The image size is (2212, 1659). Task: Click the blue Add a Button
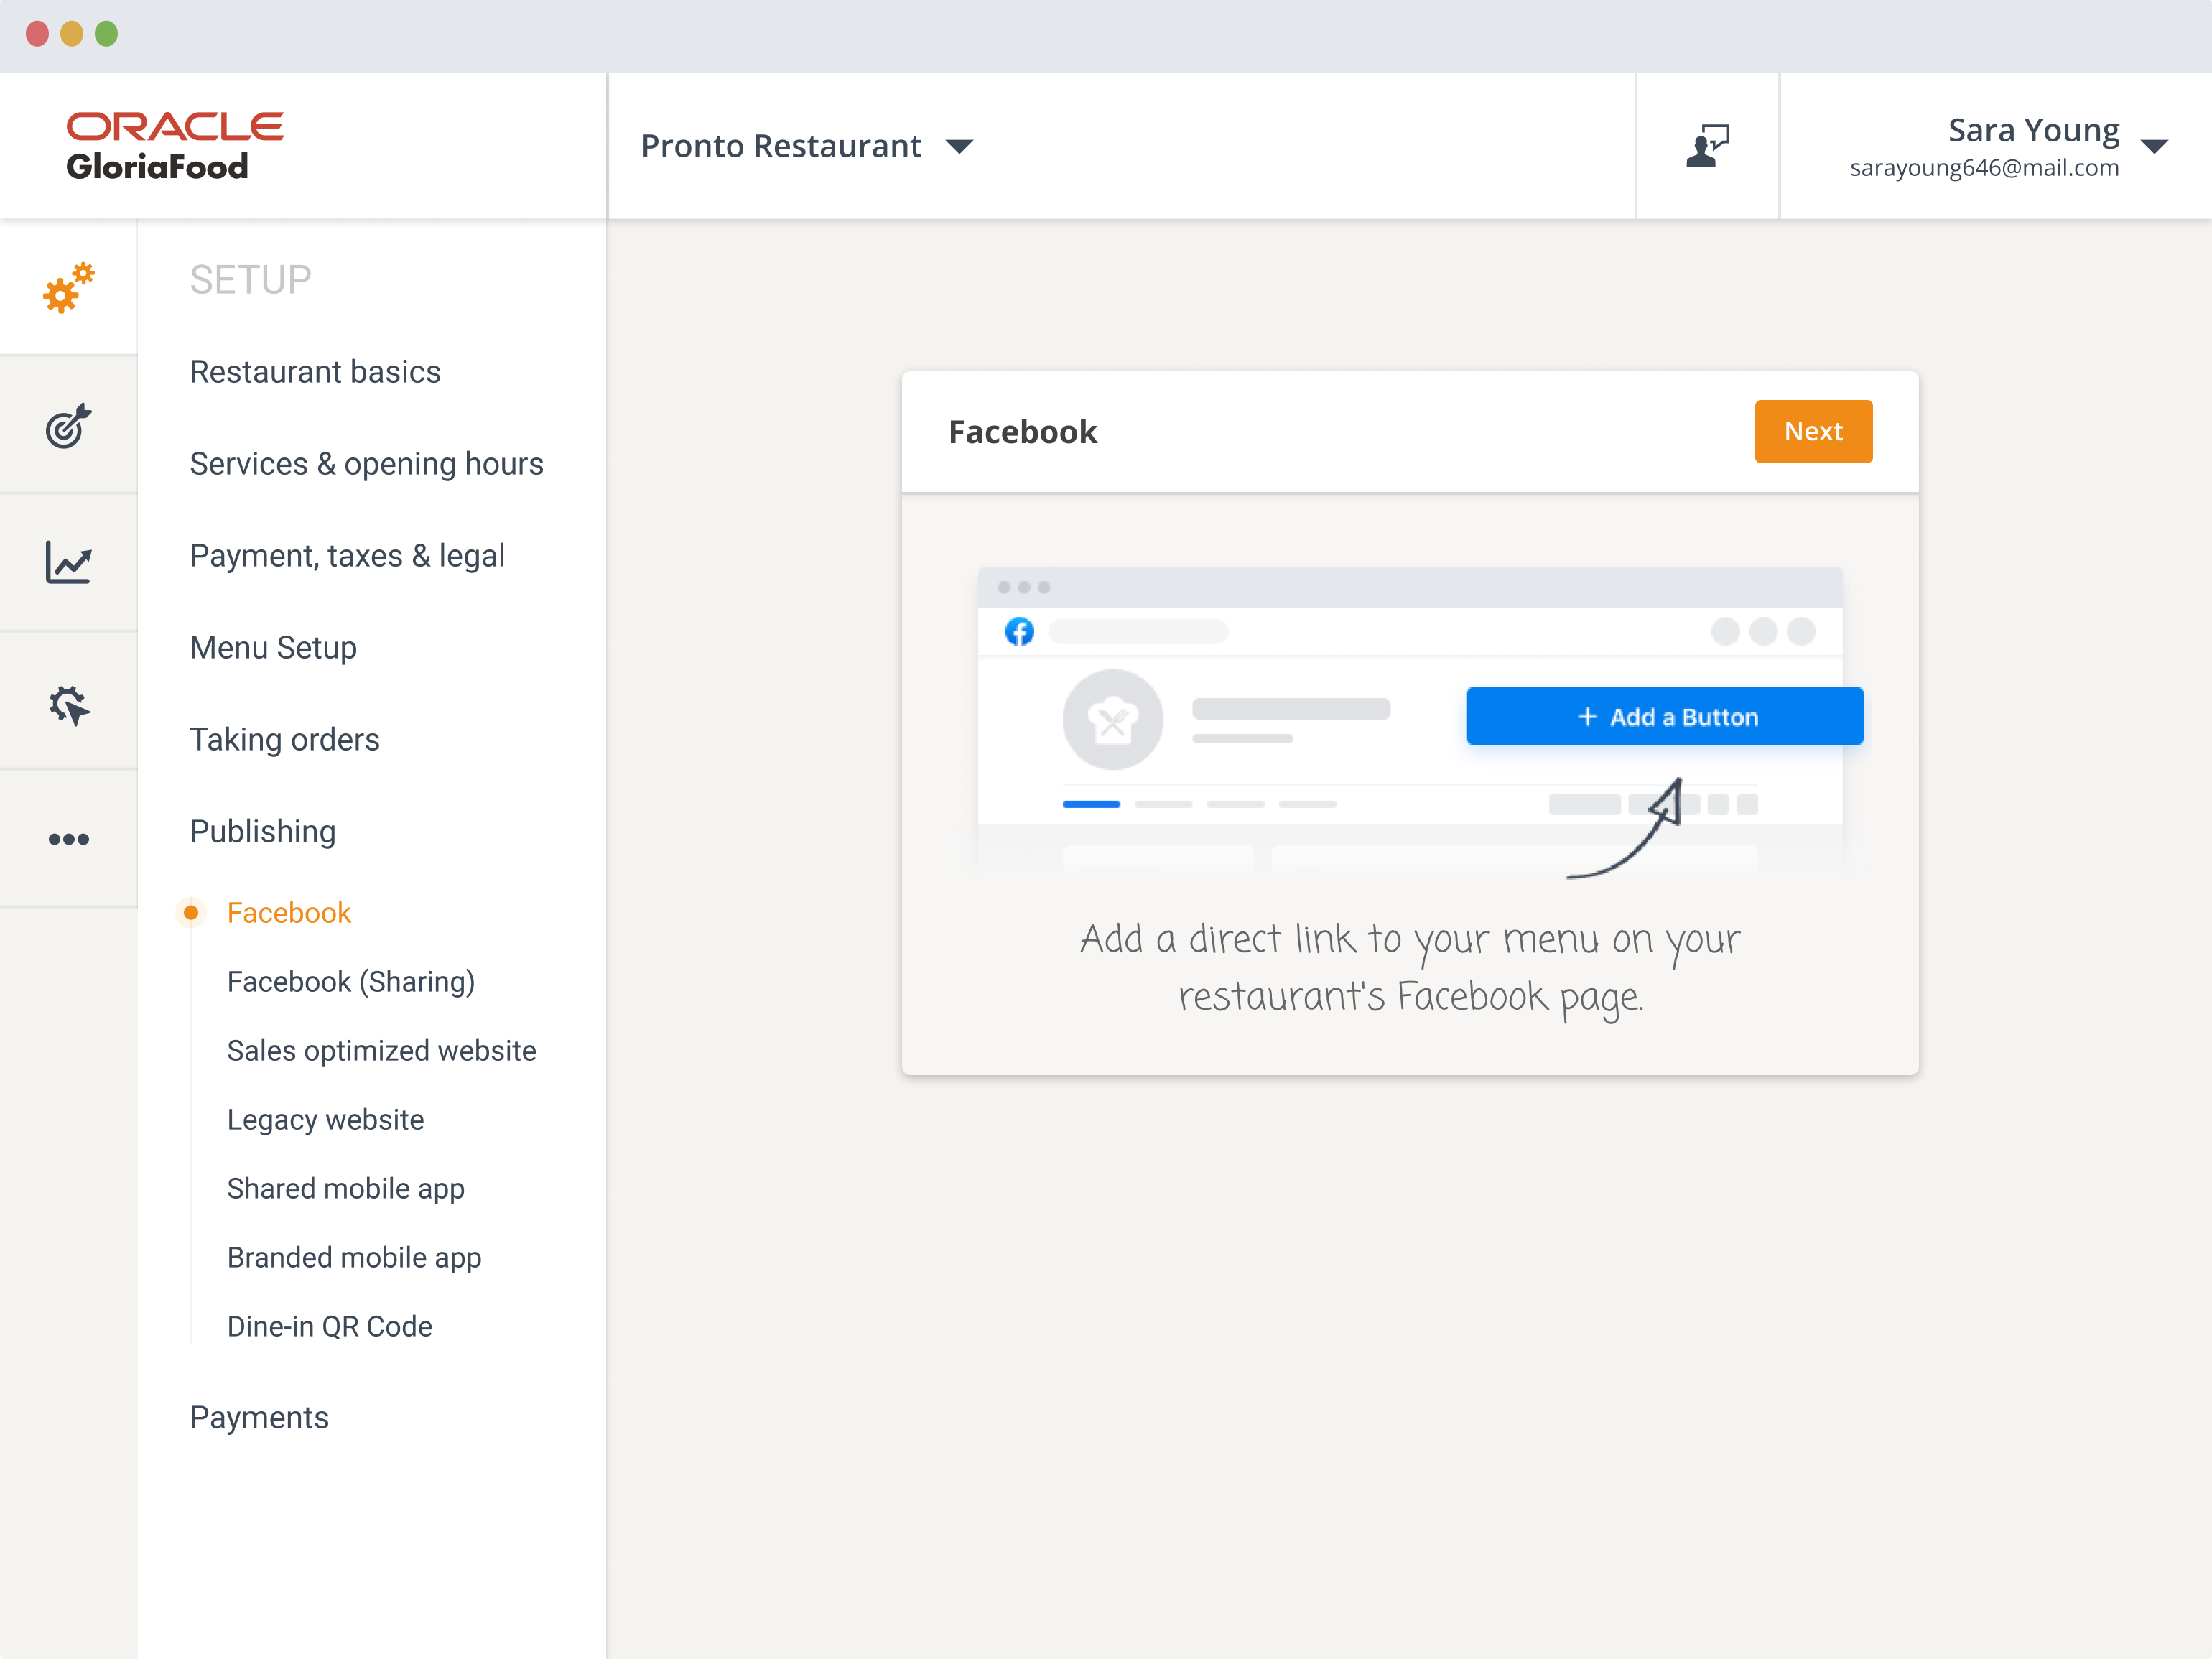coord(1664,717)
